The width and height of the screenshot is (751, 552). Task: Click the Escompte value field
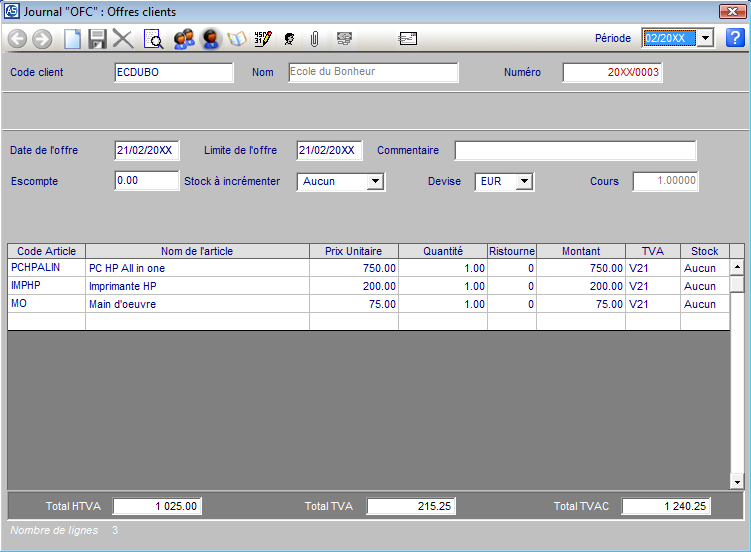coord(147,181)
